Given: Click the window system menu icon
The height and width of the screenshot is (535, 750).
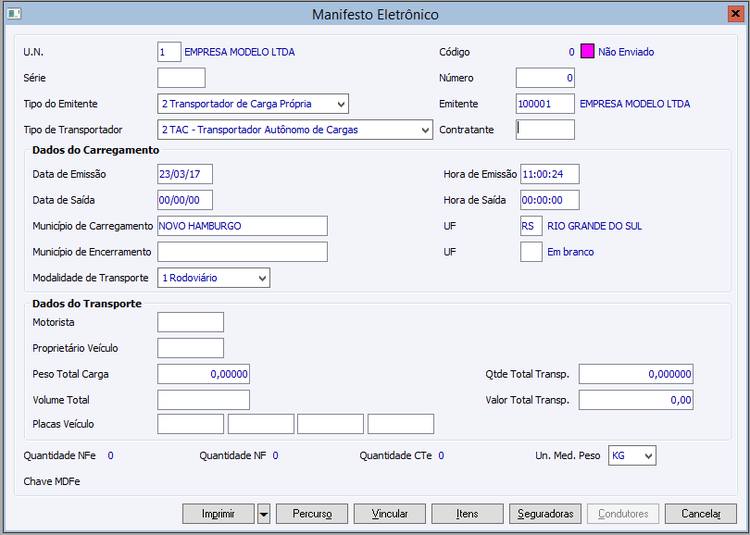Looking at the screenshot, I should 12,14.
